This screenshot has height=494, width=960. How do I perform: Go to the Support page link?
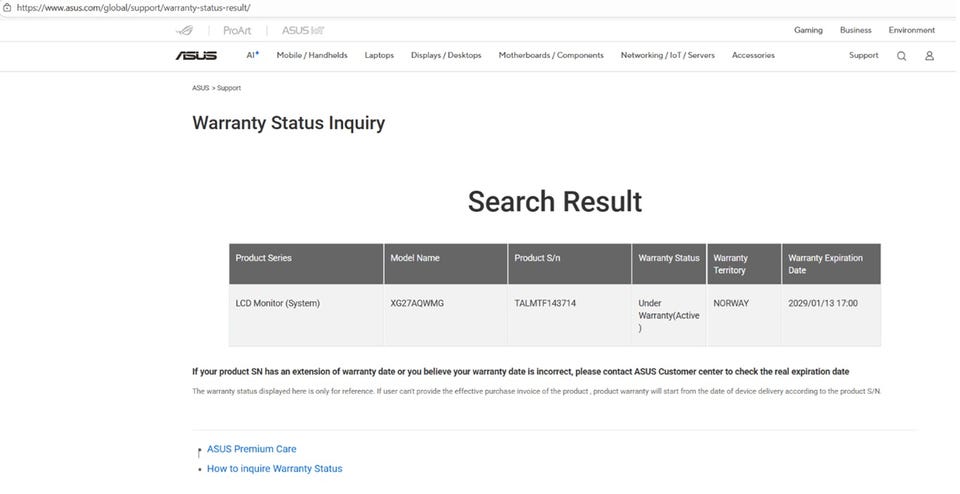click(863, 55)
